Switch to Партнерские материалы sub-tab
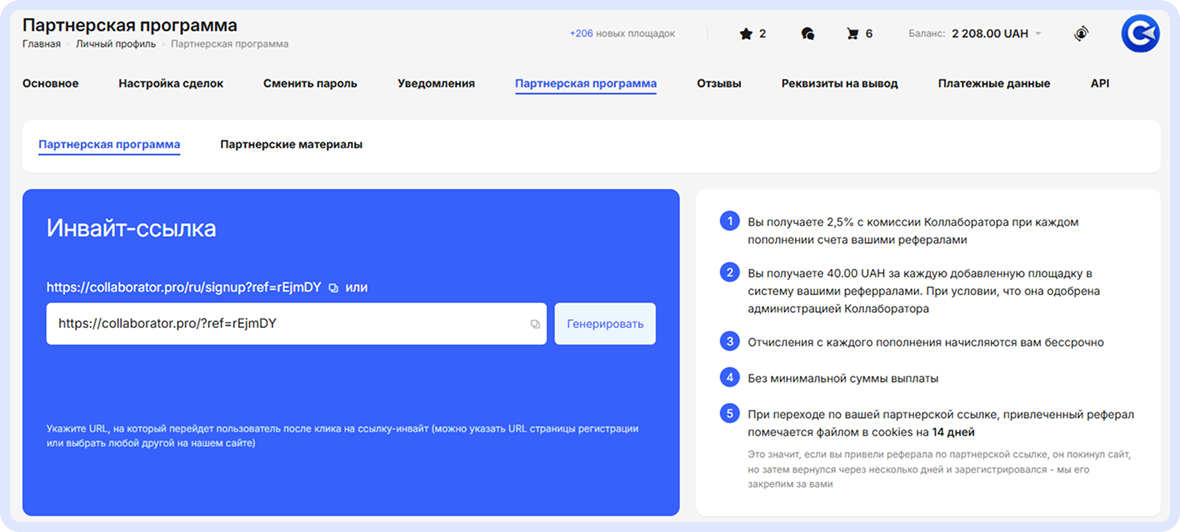This screenshot has width=1180, height=532. click(291, 145)
